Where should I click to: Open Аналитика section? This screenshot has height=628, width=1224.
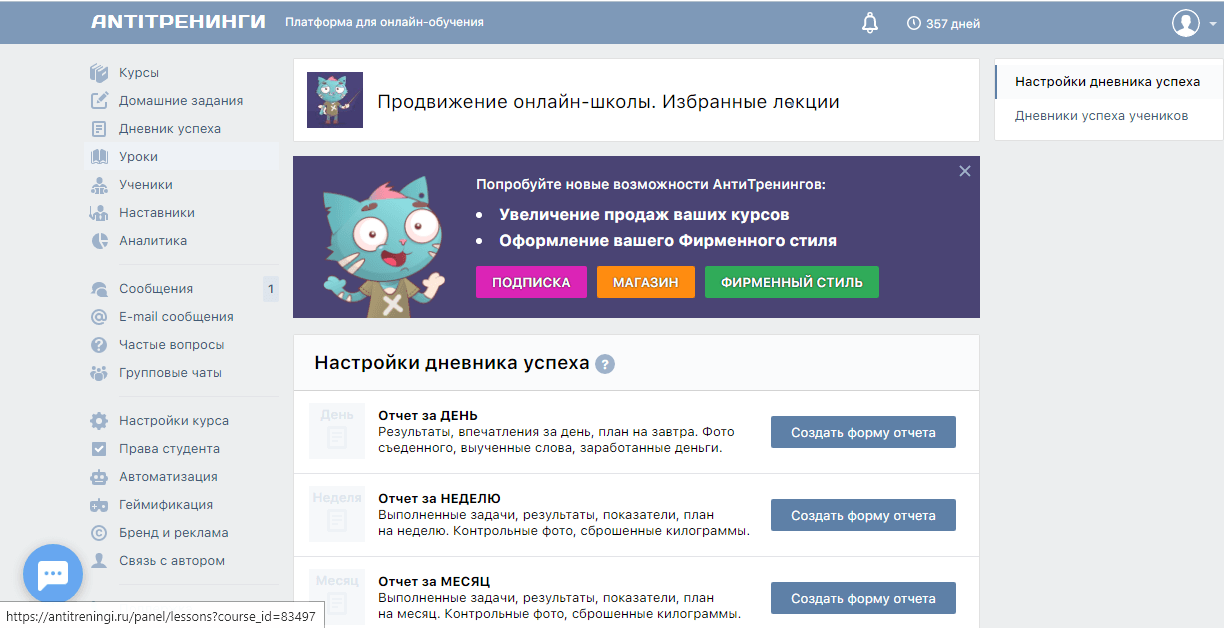(153, 241)
